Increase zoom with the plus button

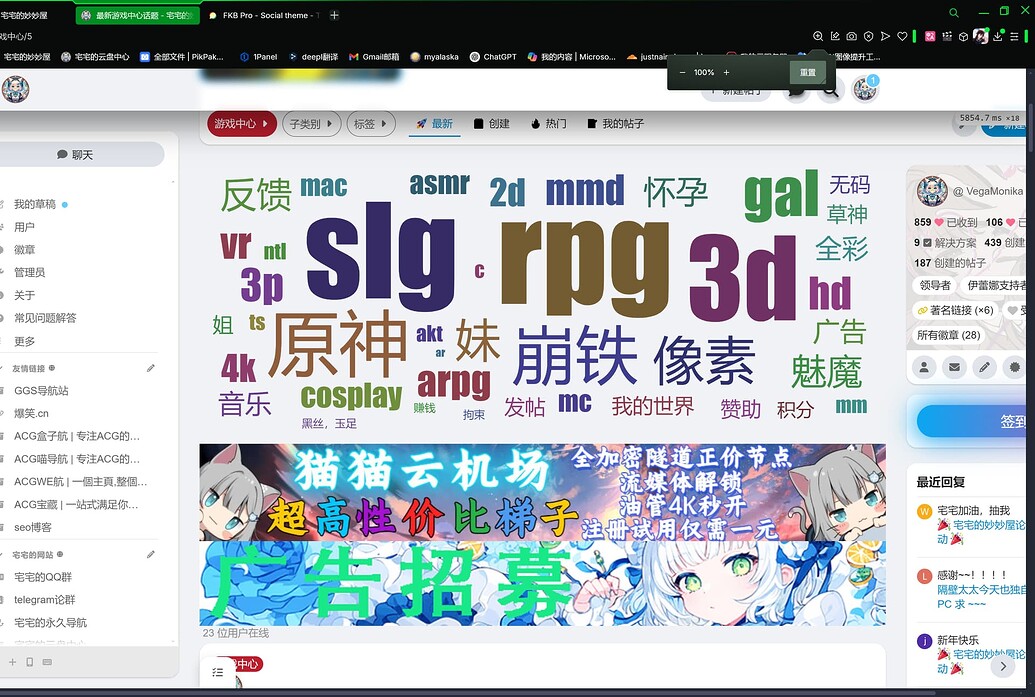point(726,72)
